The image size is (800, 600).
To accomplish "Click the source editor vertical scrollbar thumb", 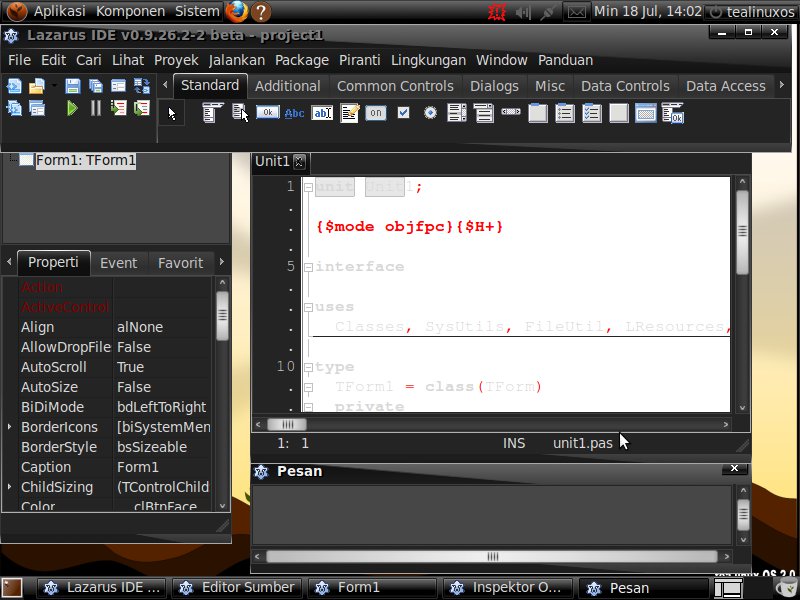I will tap(742, 232).
